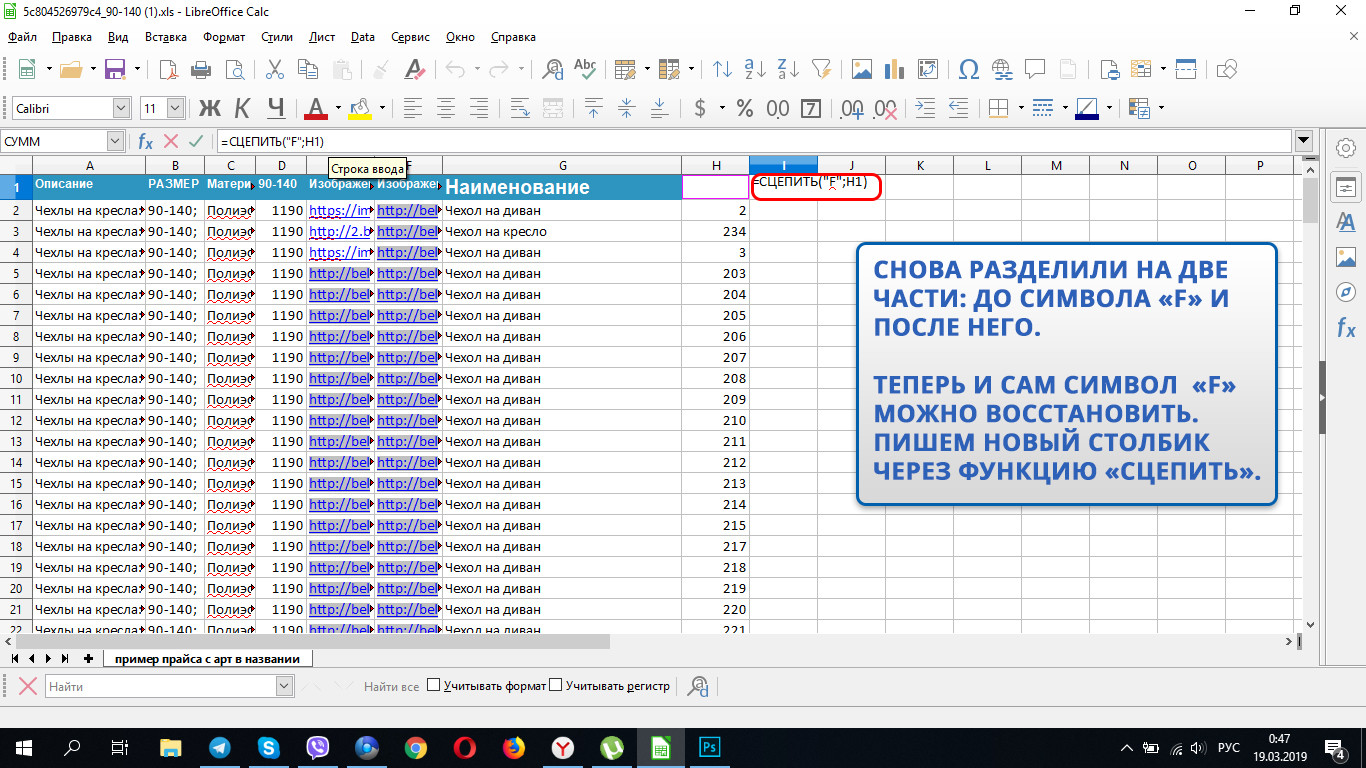
Task: Open sidebar Properties panel icon
Action: (1346, 187)
